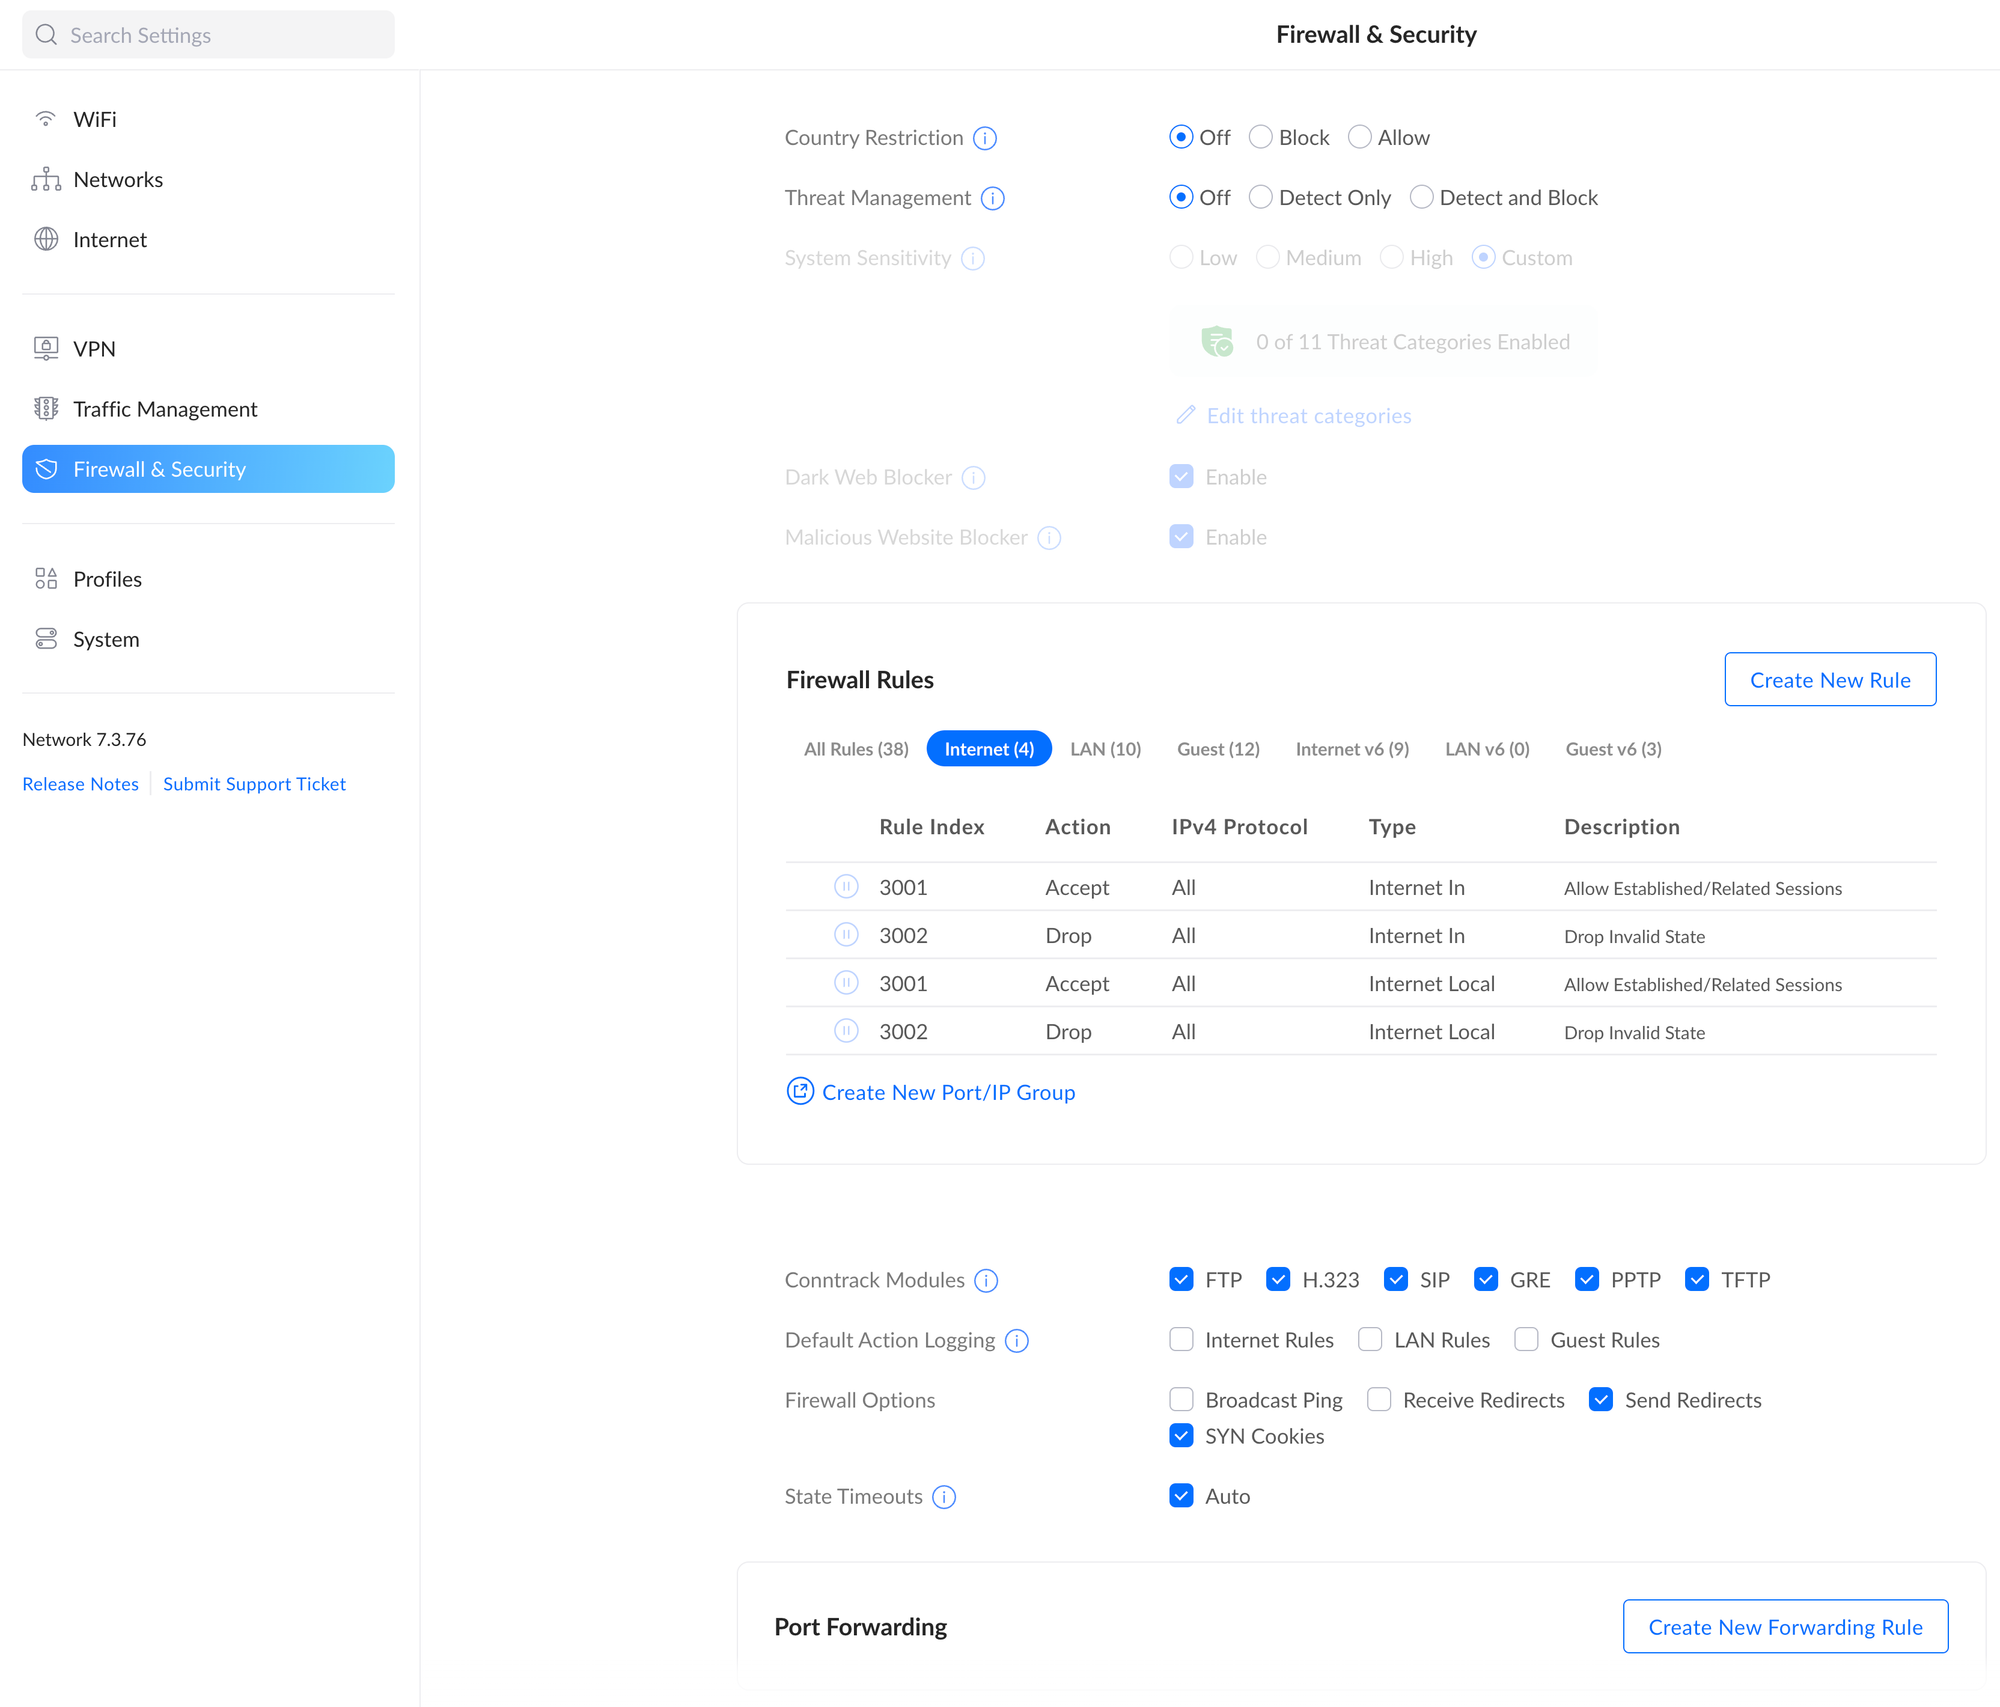Switch to the LAN (10) rules tab

click(x=1105, y=749)
